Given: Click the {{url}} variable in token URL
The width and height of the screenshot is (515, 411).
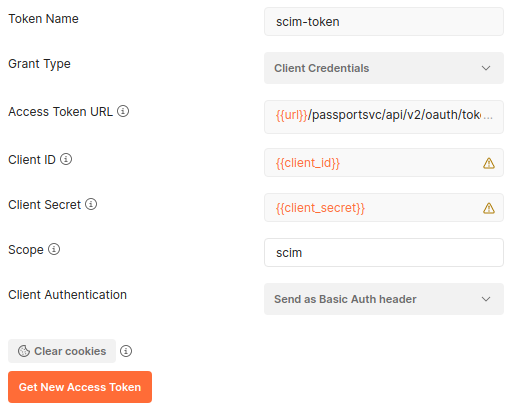Looking at the screenshot, I should (x=292, y=115).
